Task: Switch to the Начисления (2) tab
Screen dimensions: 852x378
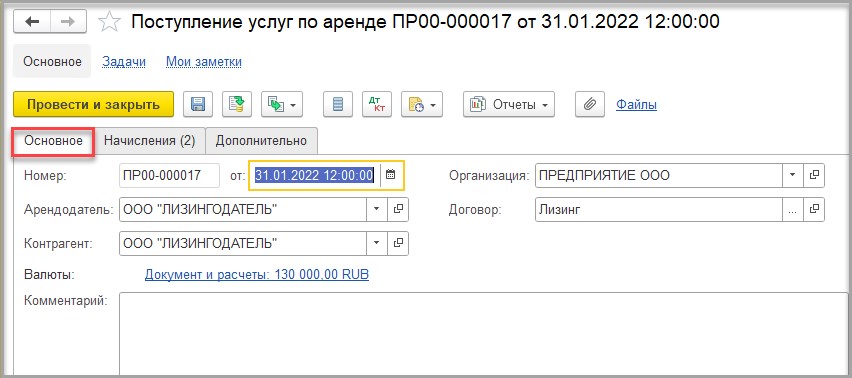Action: point(149,141)
